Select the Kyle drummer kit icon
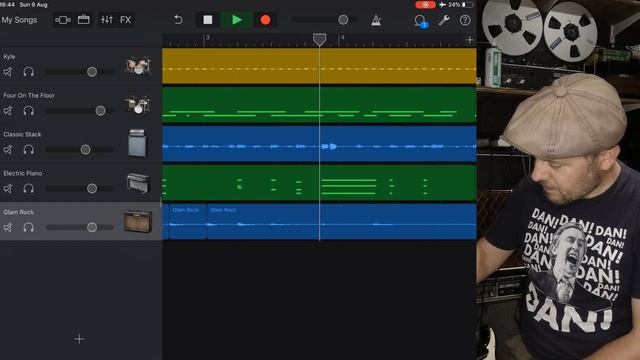 [138, 66]
